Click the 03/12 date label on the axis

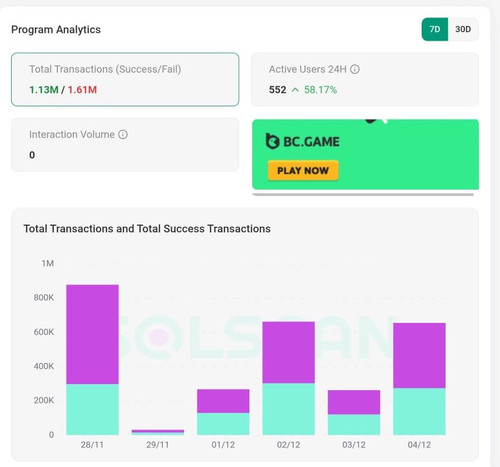coord(354,445)
